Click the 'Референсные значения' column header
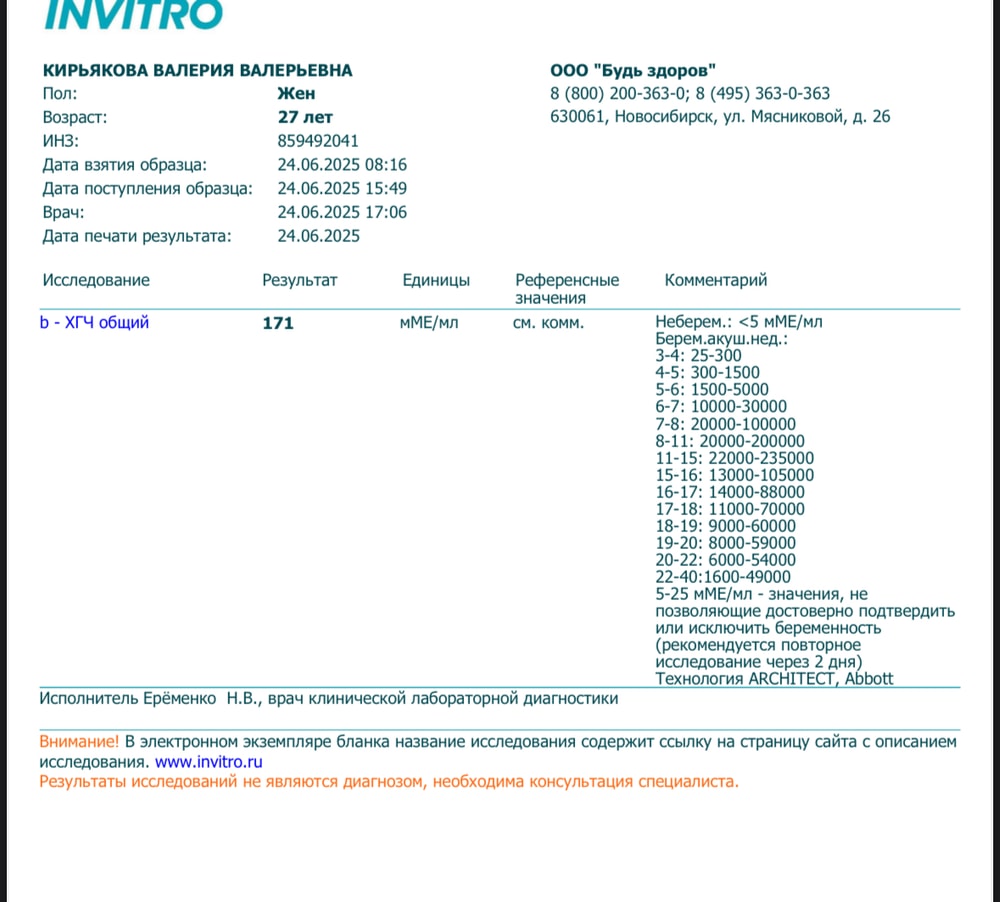 [567, 289]
